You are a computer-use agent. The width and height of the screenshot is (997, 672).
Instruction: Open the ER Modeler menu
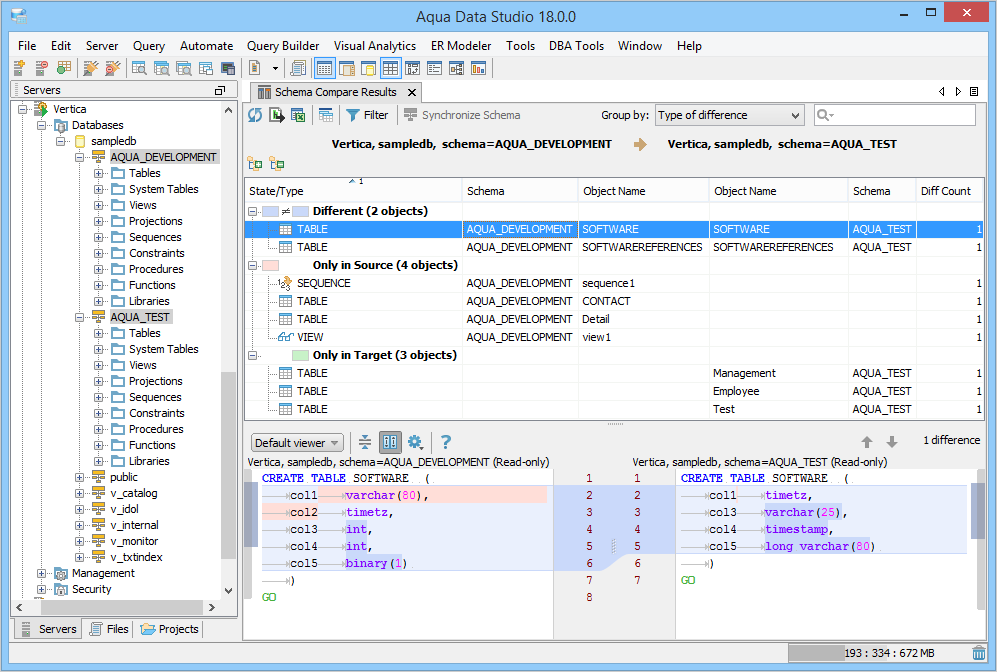pyautogui.click(x=460, y=46)
